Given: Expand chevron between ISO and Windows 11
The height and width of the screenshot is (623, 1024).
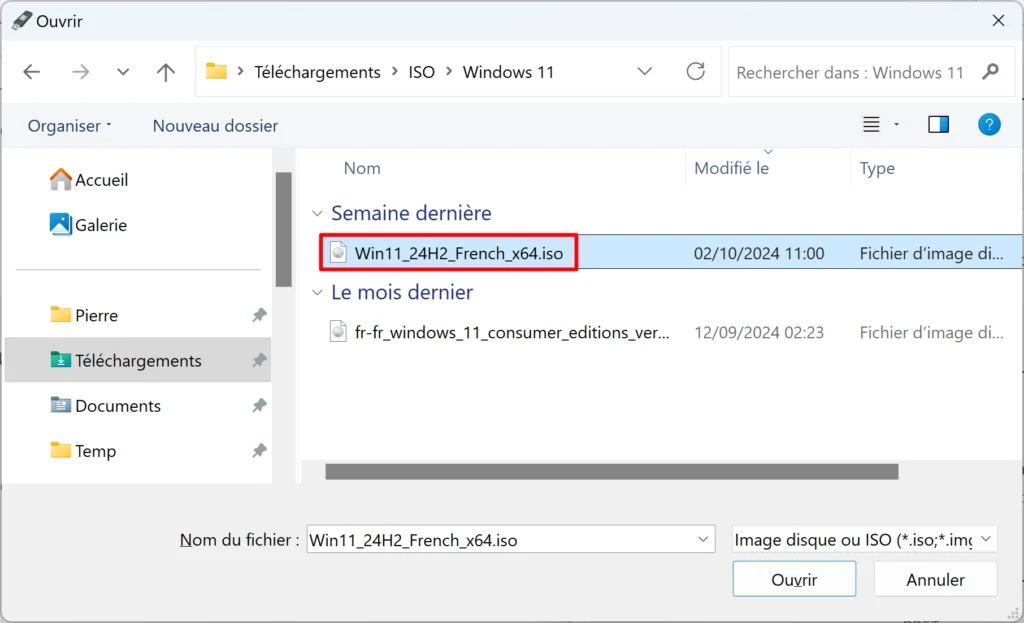Looking at the screenshot, I should [449, 71].
